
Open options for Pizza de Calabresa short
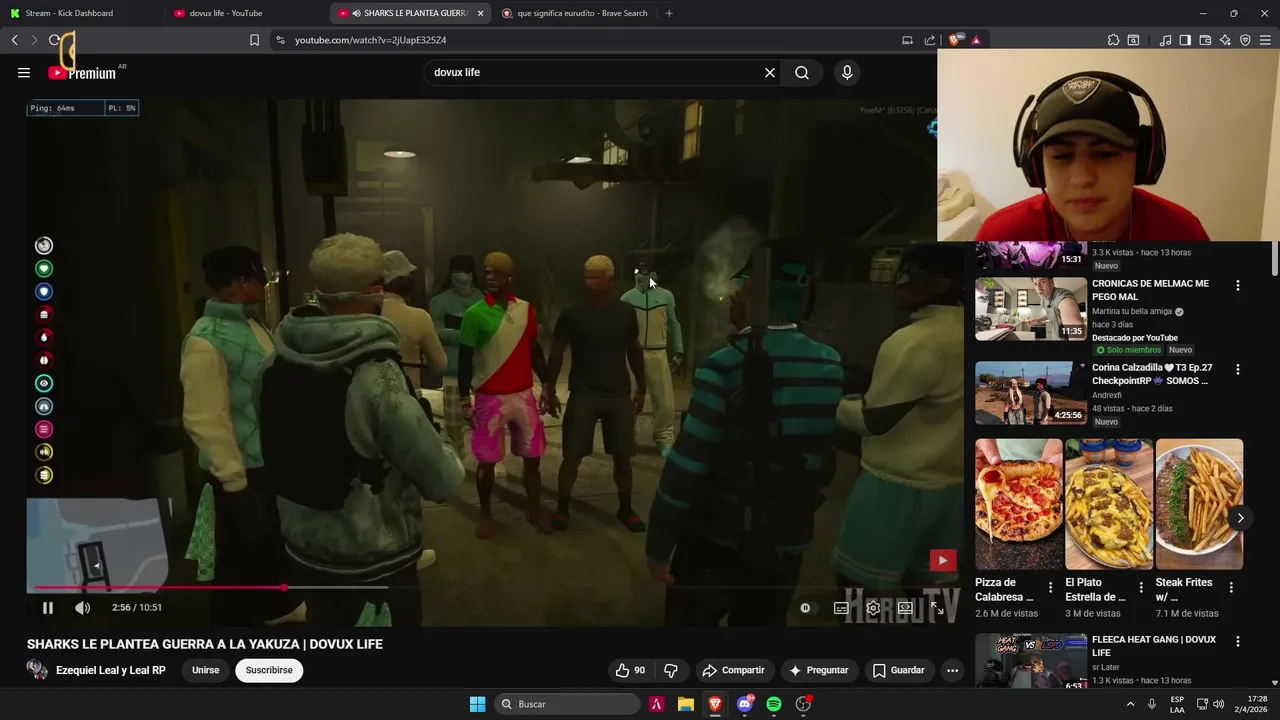[x=1050, y=588]
